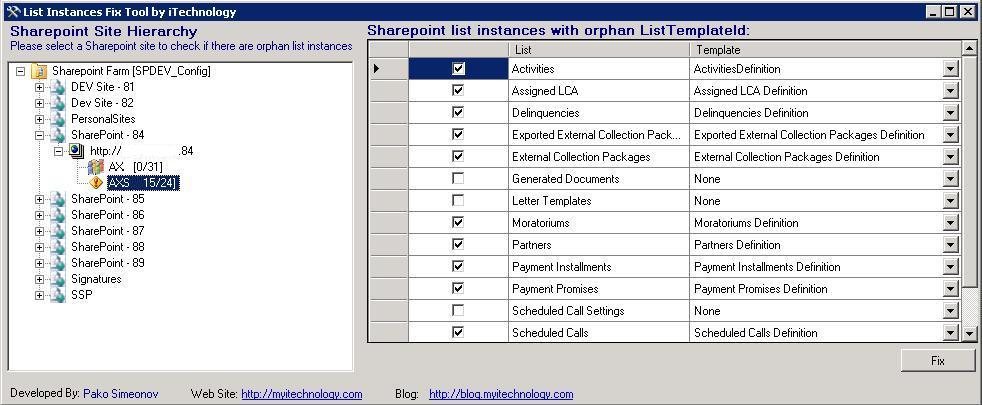Viewport: 982px width, 405px height.
Task: Click the scroll down arrow of the list grid
Action: coord(969,334)
